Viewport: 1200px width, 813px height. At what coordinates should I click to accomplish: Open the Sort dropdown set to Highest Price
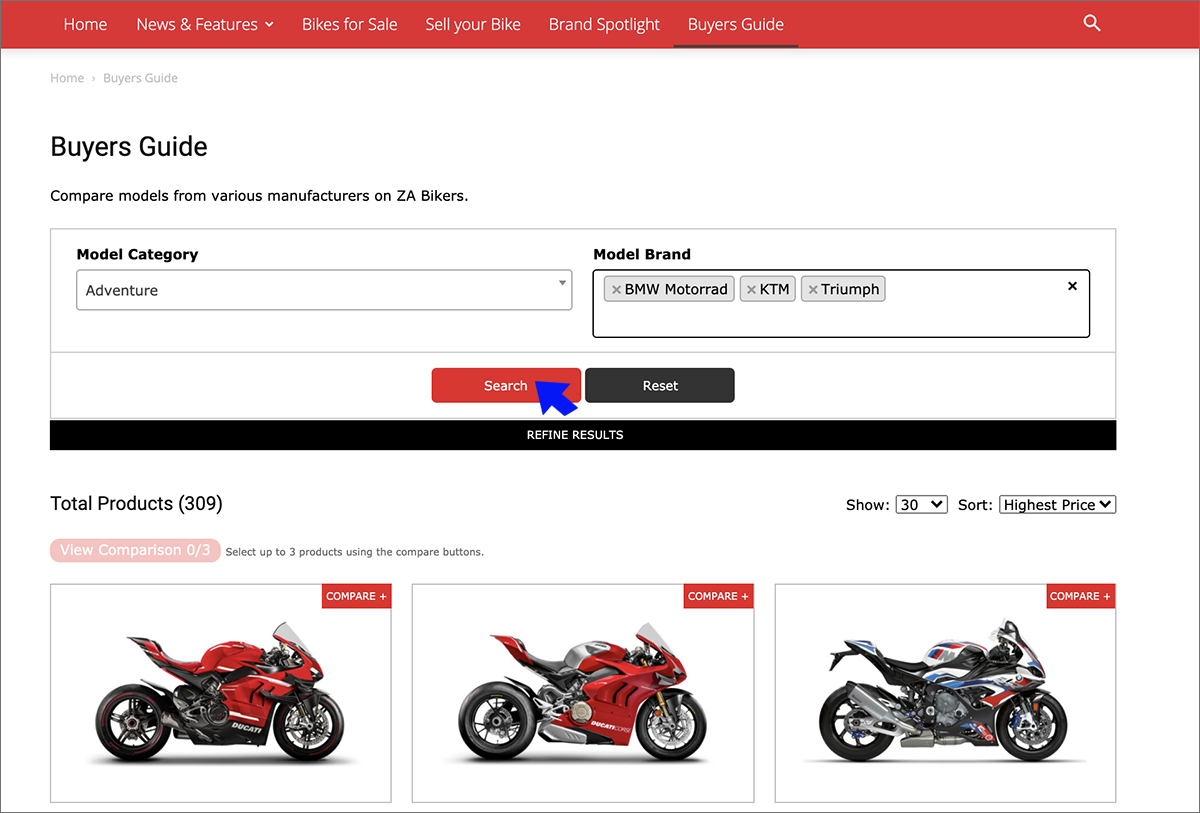[1058, 505]
